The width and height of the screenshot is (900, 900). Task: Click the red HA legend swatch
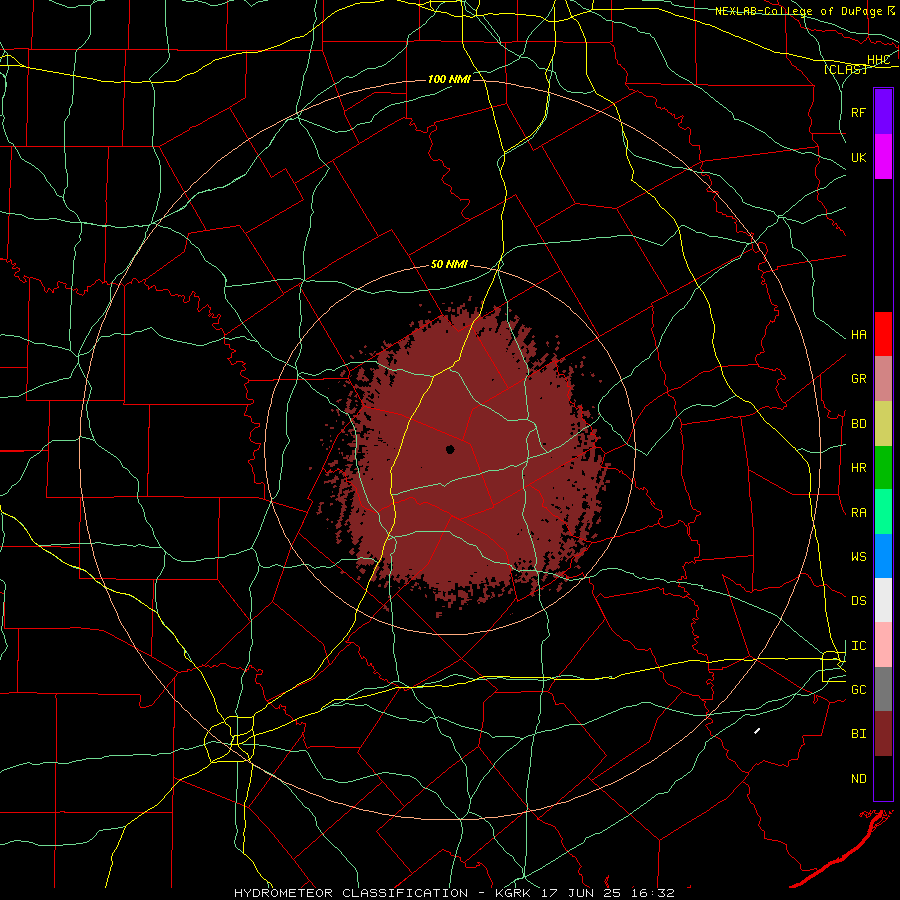[x=883, y=334]
